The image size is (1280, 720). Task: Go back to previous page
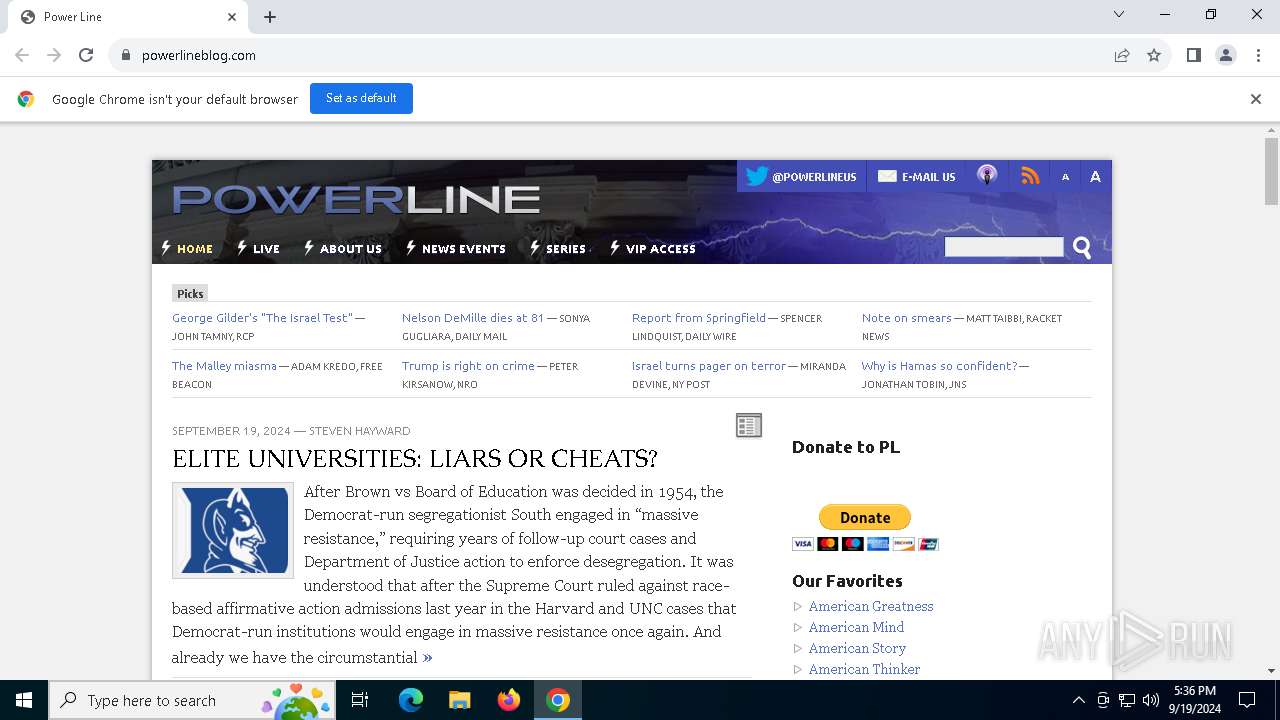[22, 55]
